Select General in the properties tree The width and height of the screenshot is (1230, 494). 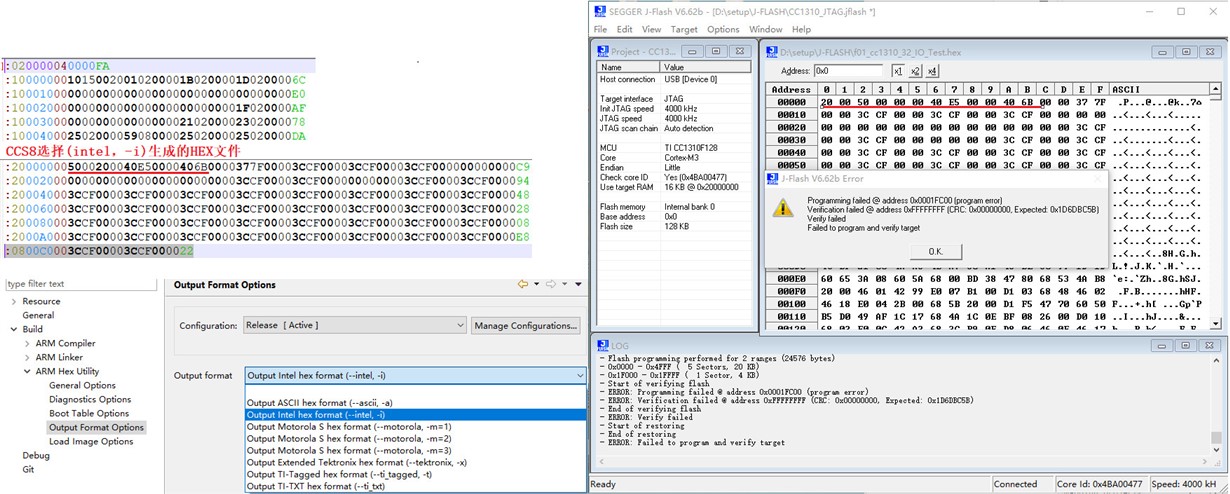[38, 315]
